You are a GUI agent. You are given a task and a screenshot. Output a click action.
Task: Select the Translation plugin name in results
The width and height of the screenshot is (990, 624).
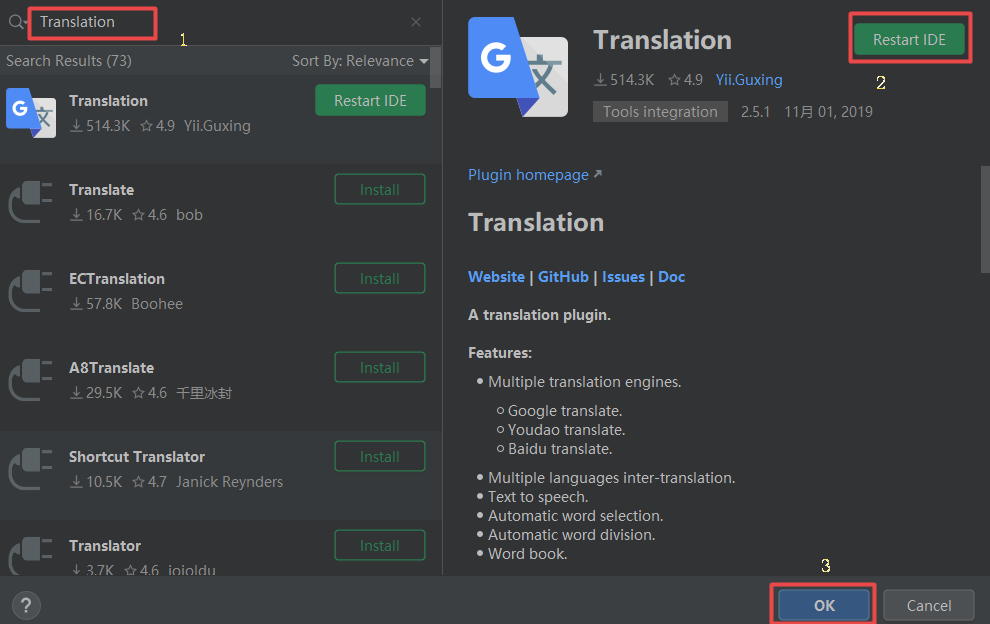[108, 101]
